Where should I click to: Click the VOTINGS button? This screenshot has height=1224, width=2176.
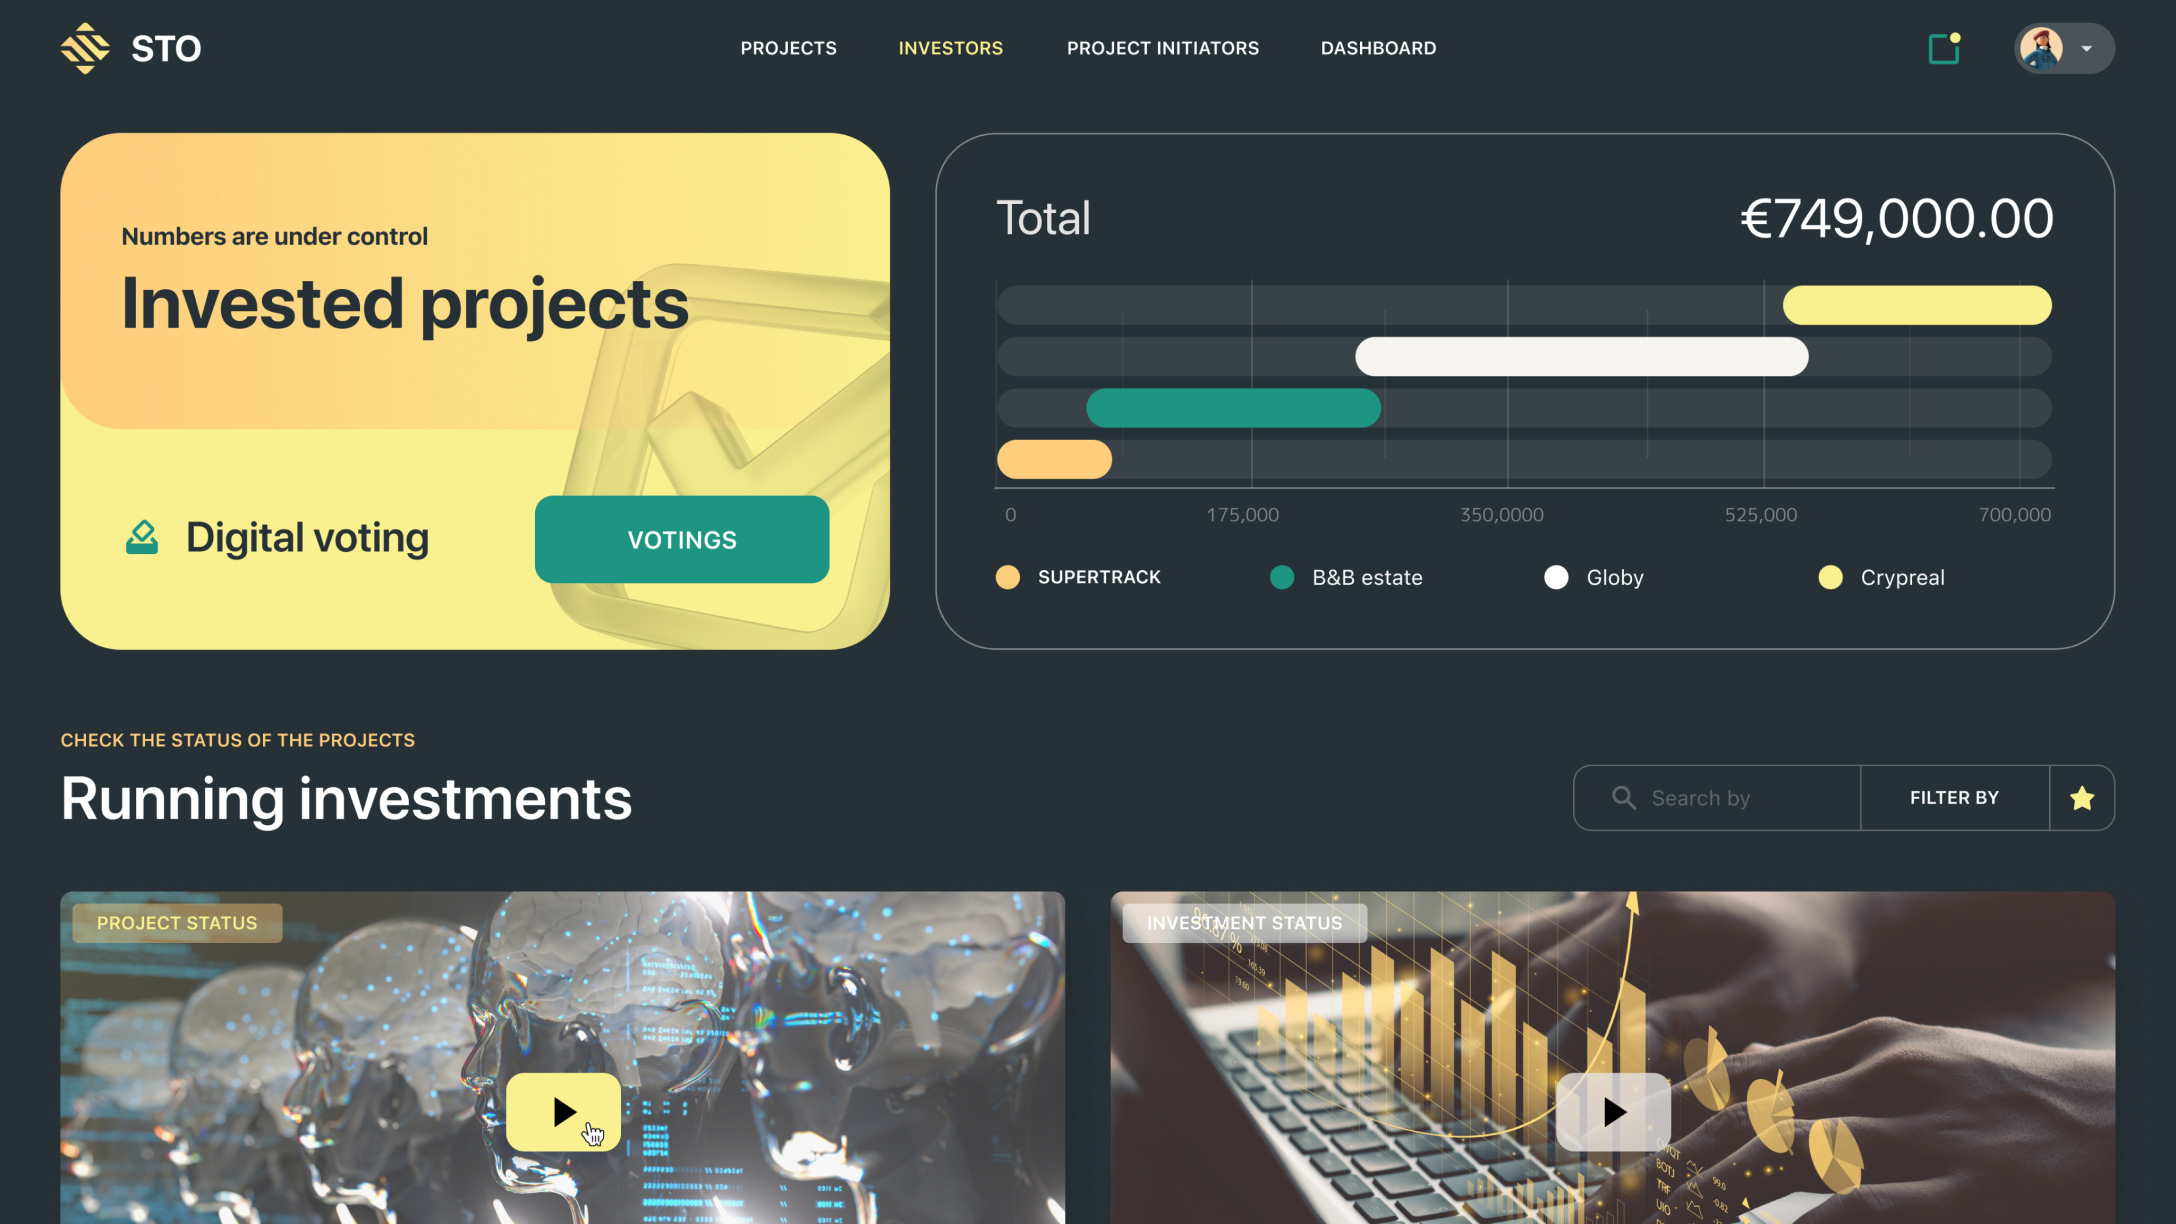681,538
